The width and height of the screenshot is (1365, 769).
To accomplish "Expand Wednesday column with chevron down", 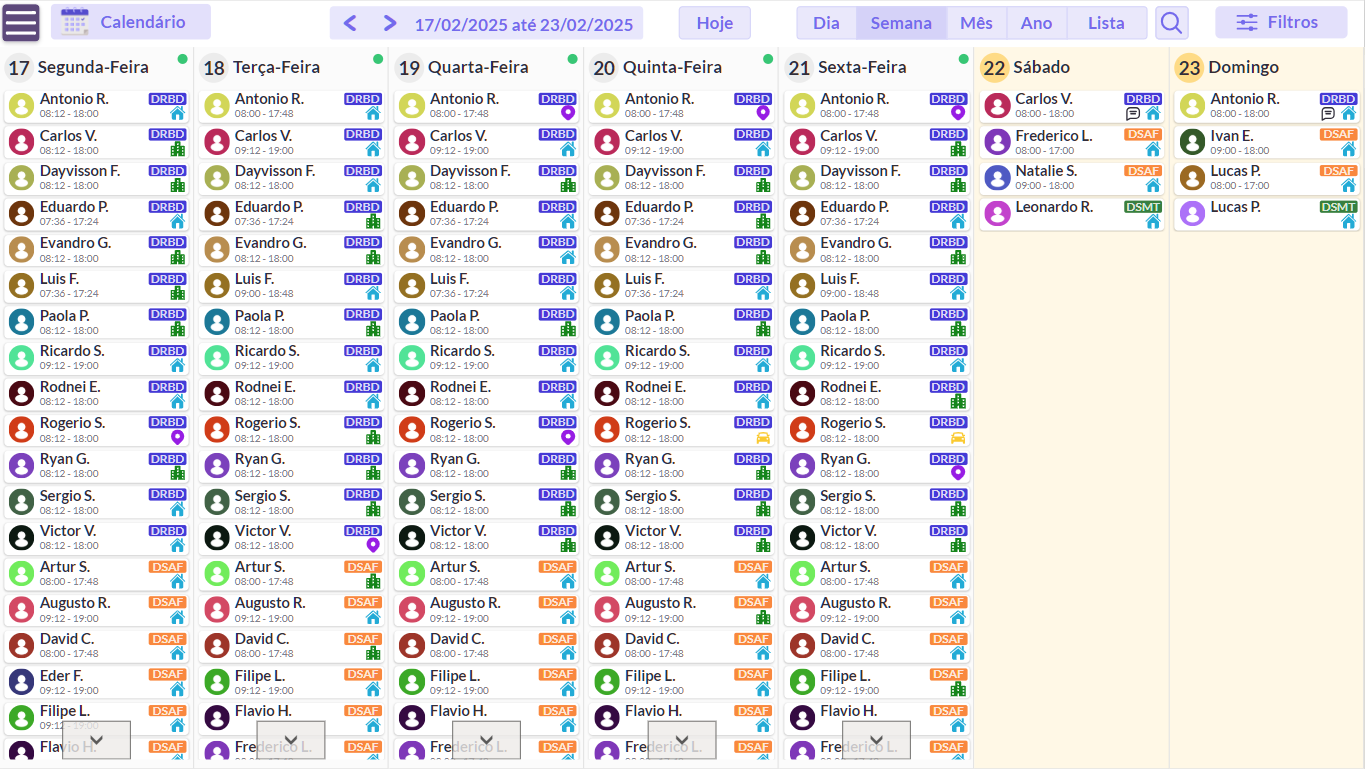I will (486, 740).
